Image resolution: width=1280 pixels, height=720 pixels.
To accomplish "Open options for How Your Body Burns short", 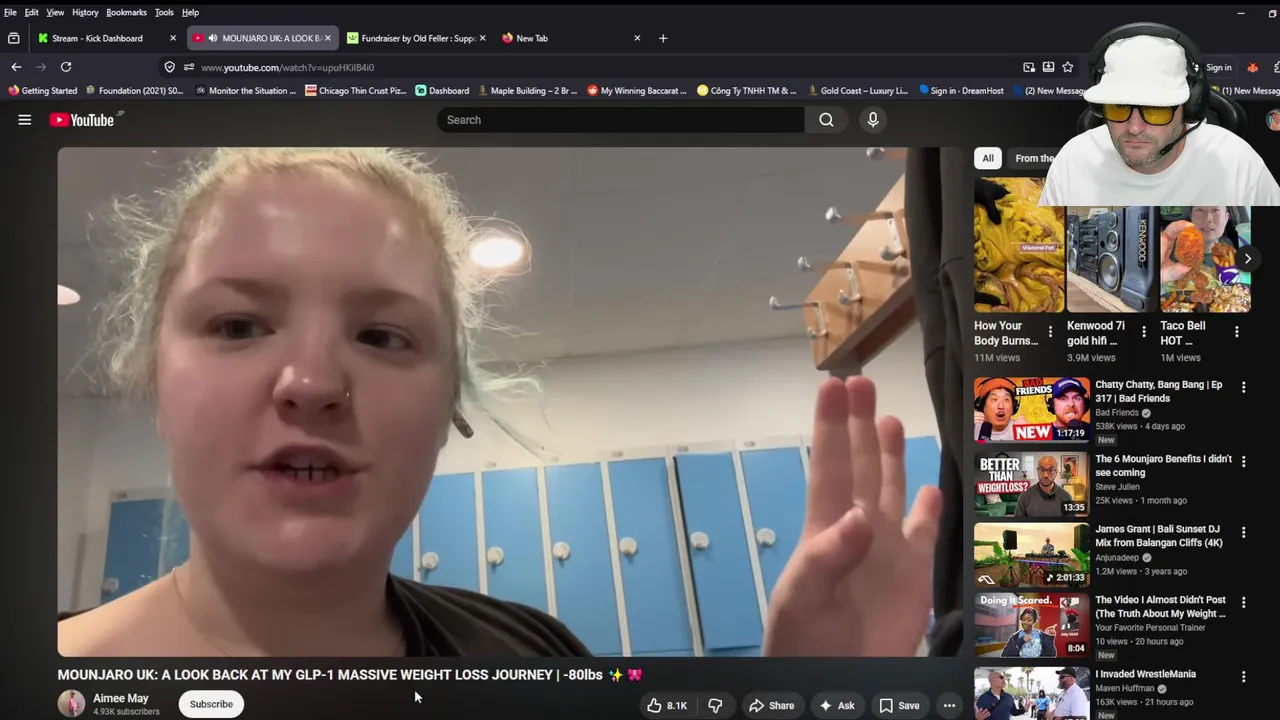I will pyautogui.click(x=1050, y=332).
